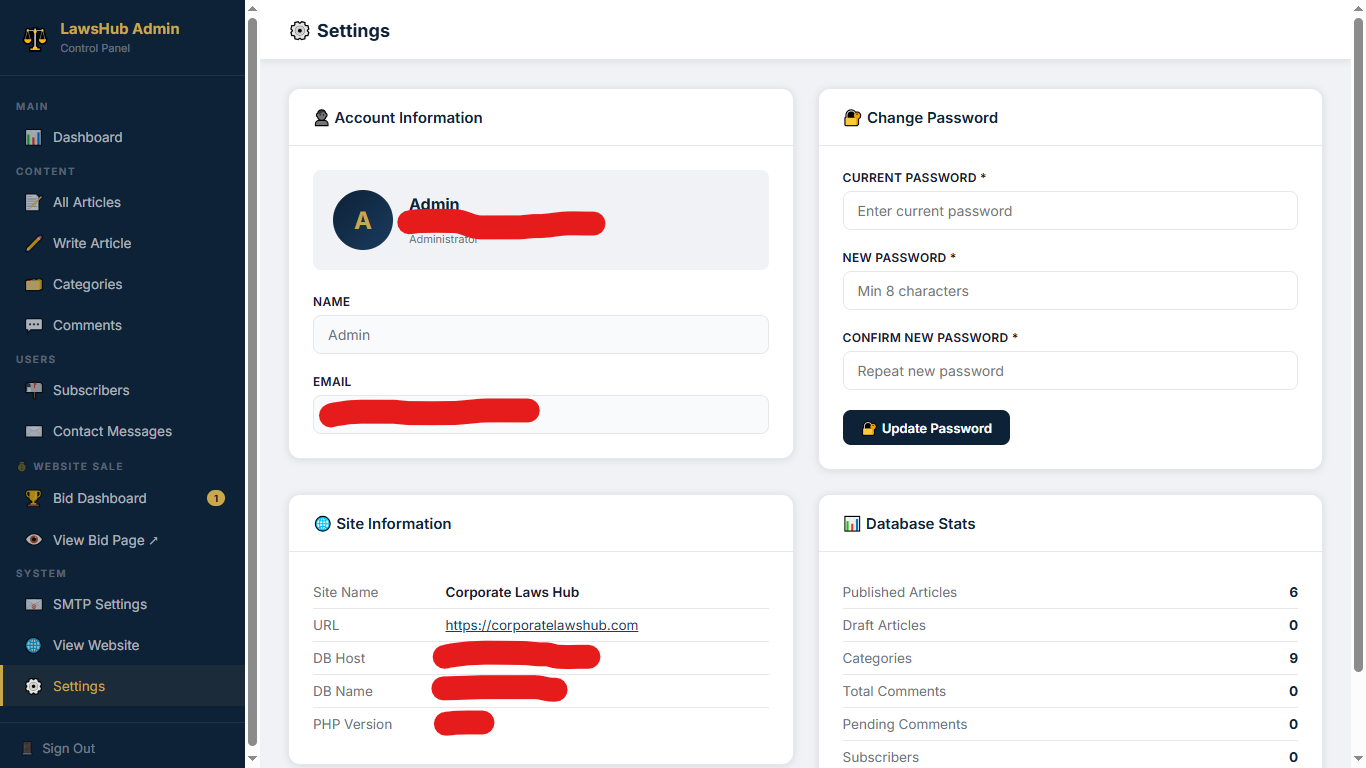Screen dimensions: 1366x768
Task: Open the corporatelawshub.com URL link
Action: [x=541, y=625]
